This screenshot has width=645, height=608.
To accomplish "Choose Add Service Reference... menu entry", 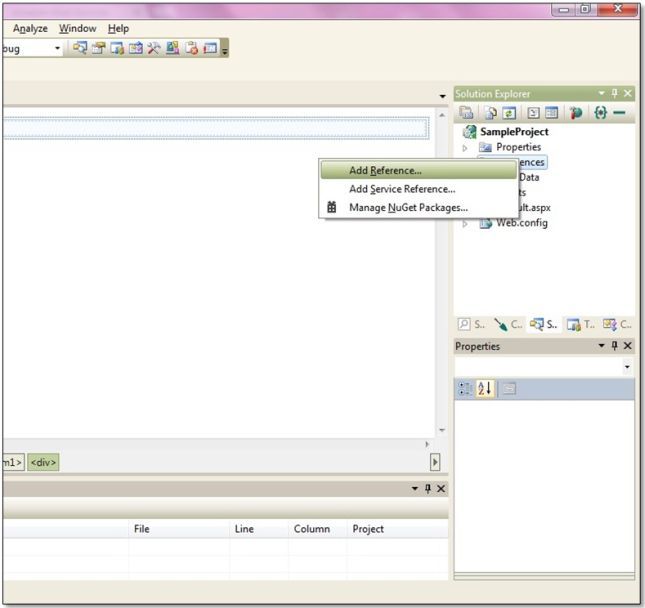I will (418, 189).
